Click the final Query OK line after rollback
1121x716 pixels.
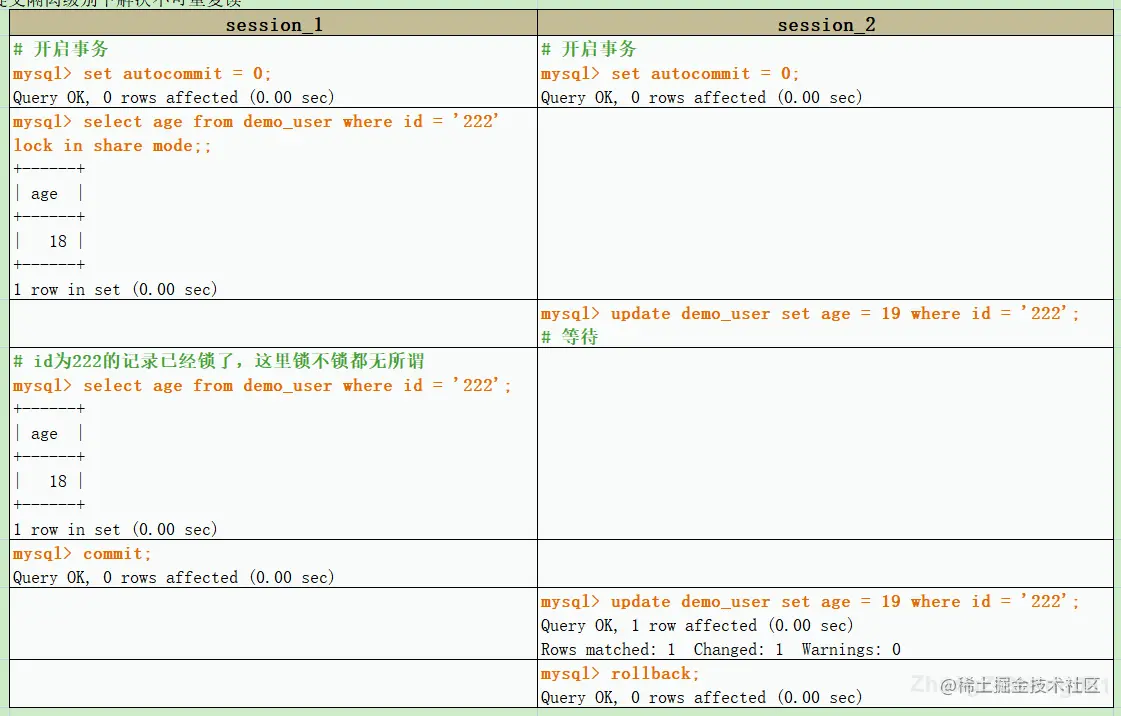[700, 697]
